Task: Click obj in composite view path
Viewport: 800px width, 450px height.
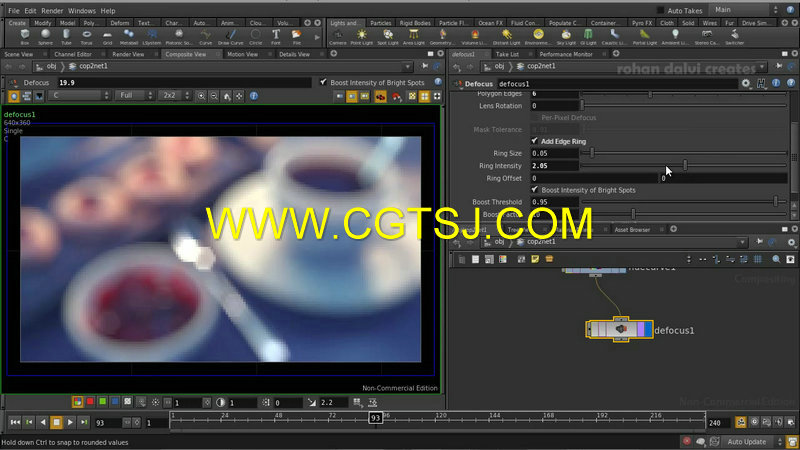Action: 52,66
